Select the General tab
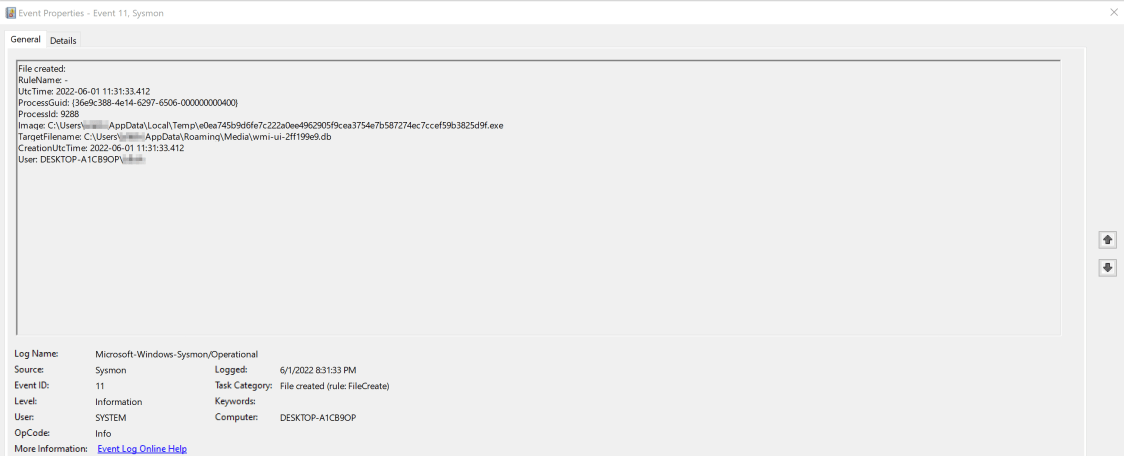1124x456 pixels. point(25,39)
